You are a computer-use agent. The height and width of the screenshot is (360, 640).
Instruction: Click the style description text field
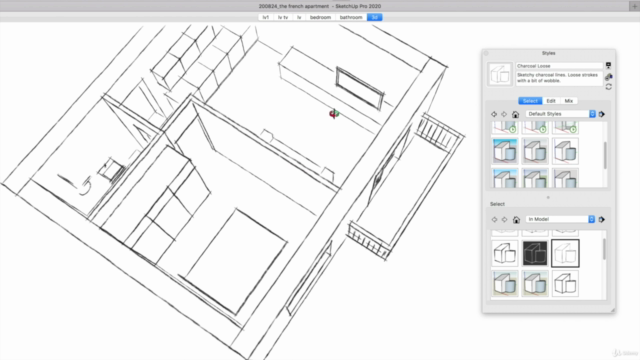(559, 78)
